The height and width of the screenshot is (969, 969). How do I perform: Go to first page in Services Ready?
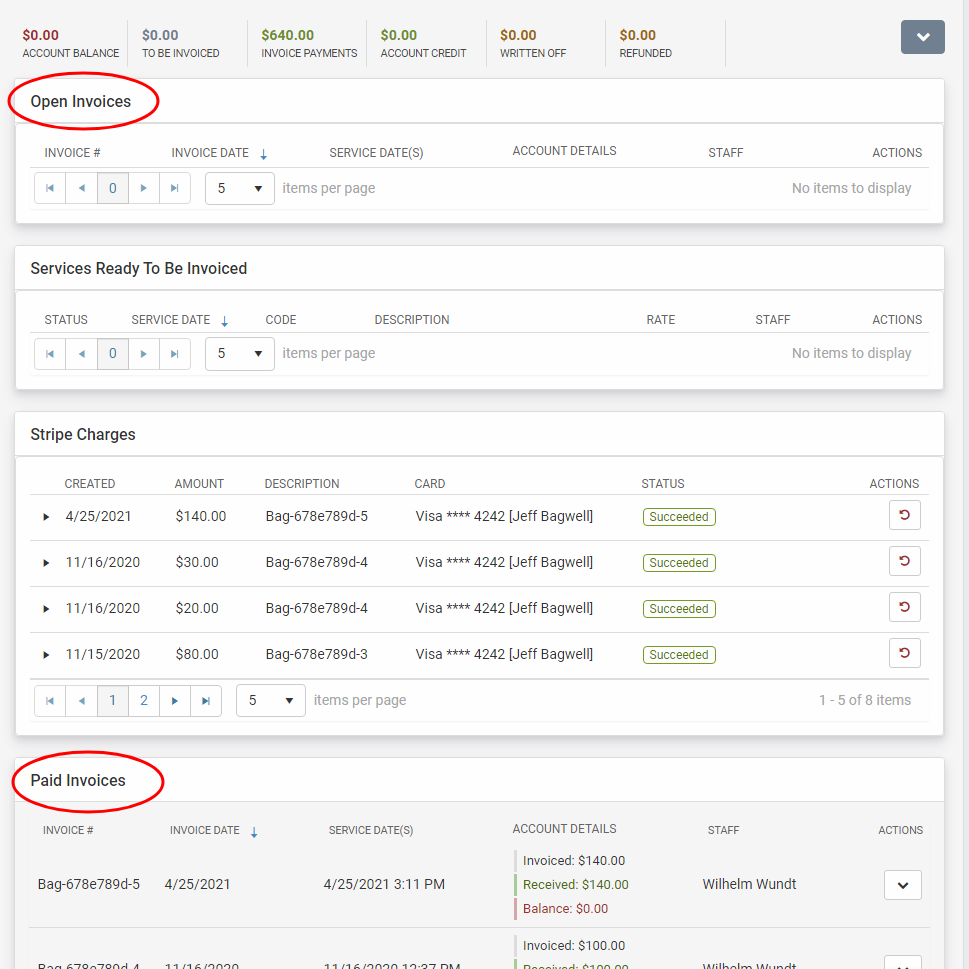pyautogui.click(x=50, y=353)
